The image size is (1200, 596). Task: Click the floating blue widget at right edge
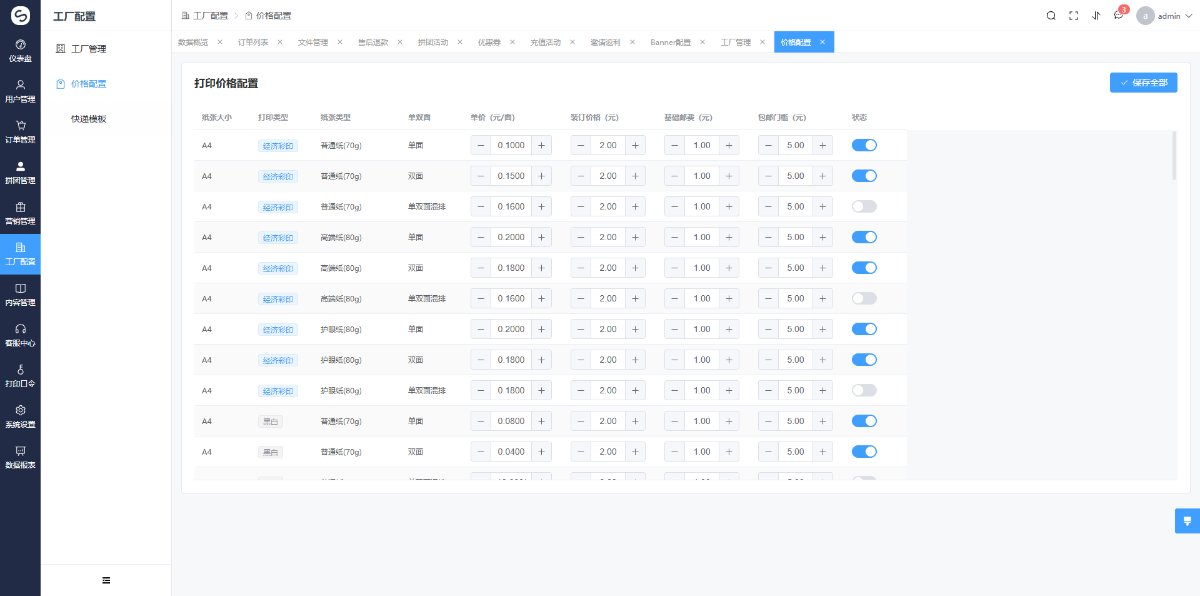click(x=1187, y=520)
